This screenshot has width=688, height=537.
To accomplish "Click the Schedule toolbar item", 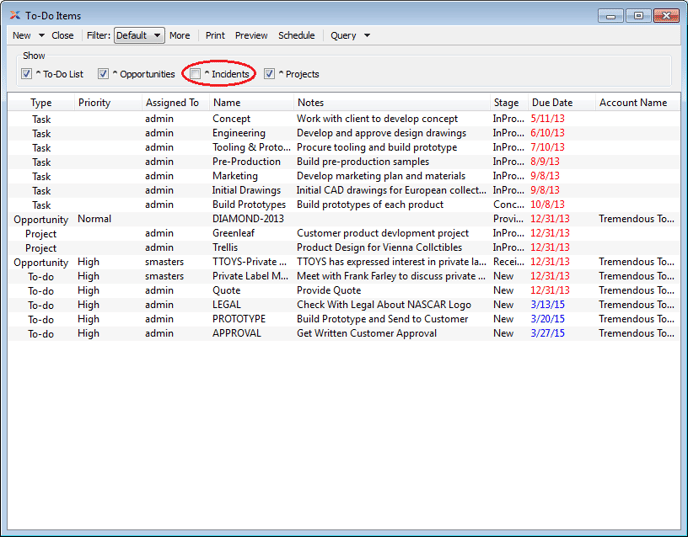I will [x=296, y=36].
